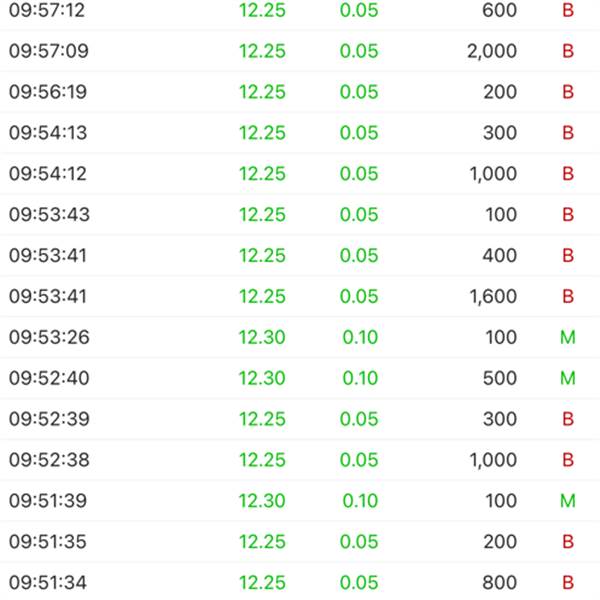Click the M marker at 09:51:39
The width and height of the screenshot is (600, 600).
[568, 501]
